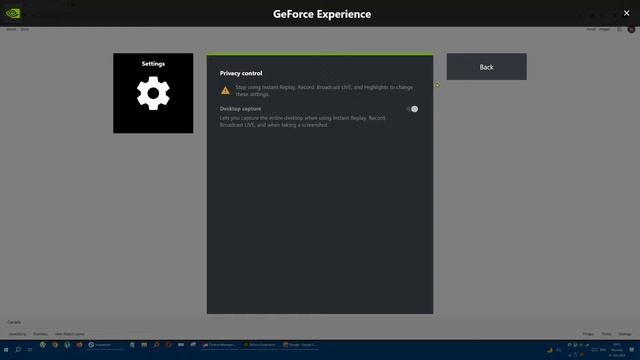640x360 pixels.
Task: Open the Settings gear tile
Action: 153,93
